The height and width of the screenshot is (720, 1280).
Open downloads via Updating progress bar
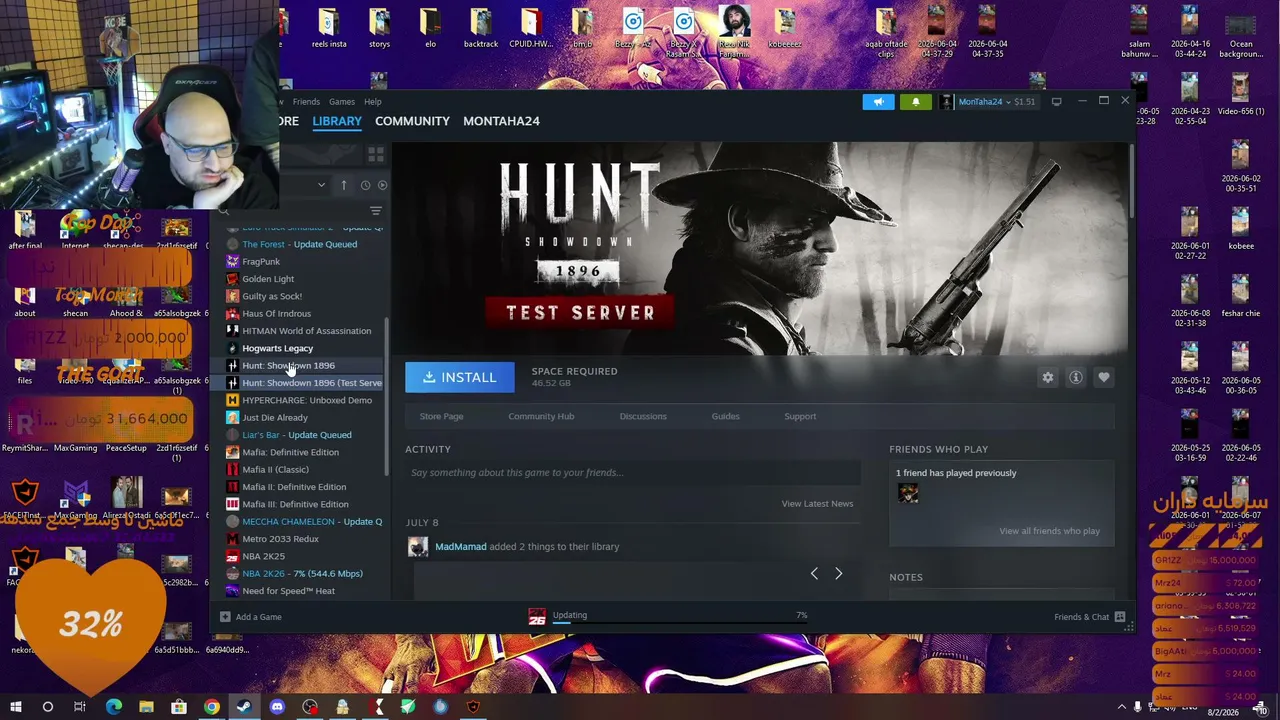click(x=669, y=616)
